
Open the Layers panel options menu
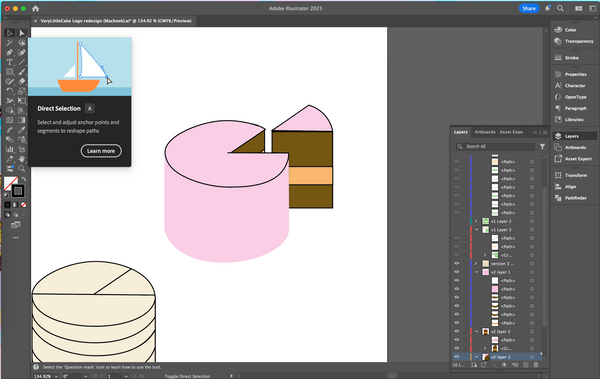545,132
